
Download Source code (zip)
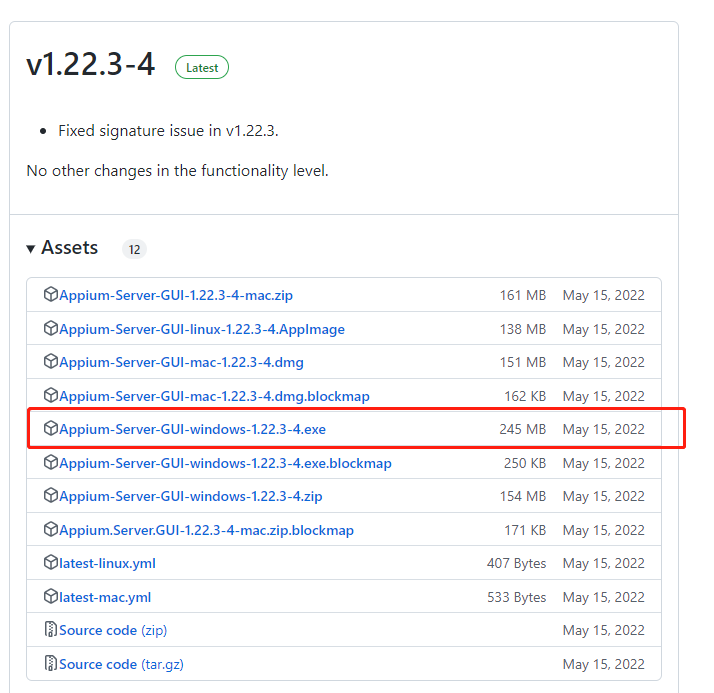(113, 630)
